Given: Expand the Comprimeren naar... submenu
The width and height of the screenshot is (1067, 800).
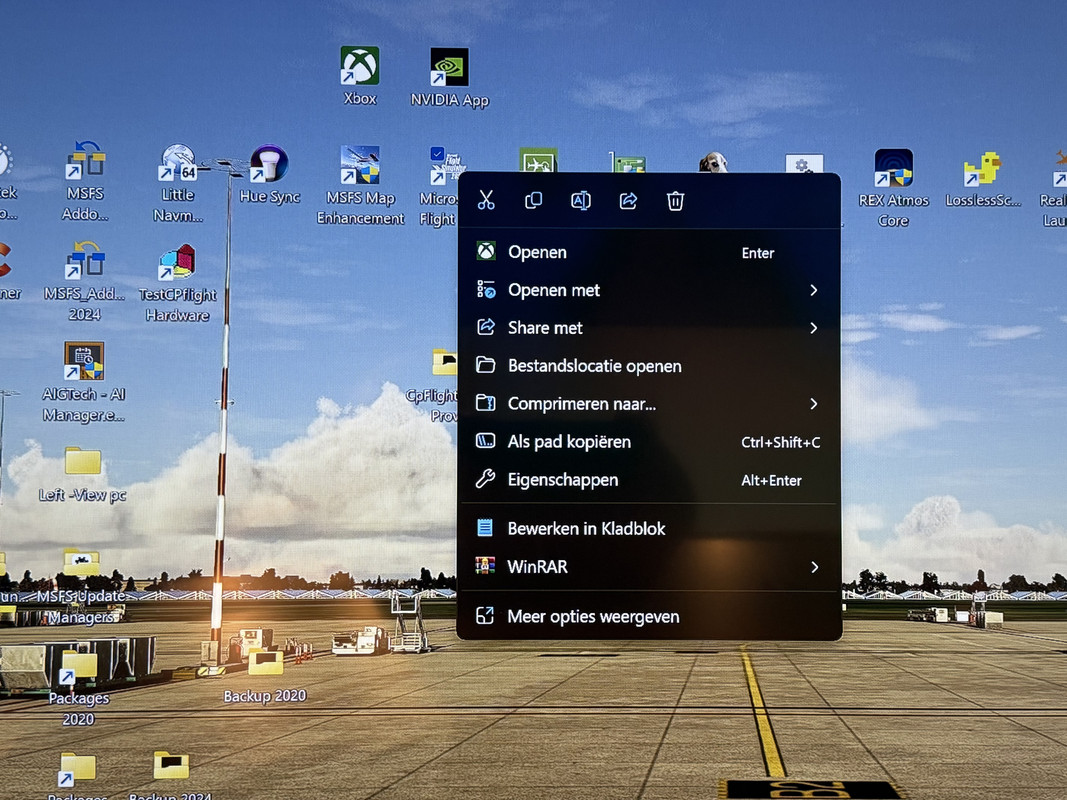Looking at the screenshot, I should (x=649, y=404).
